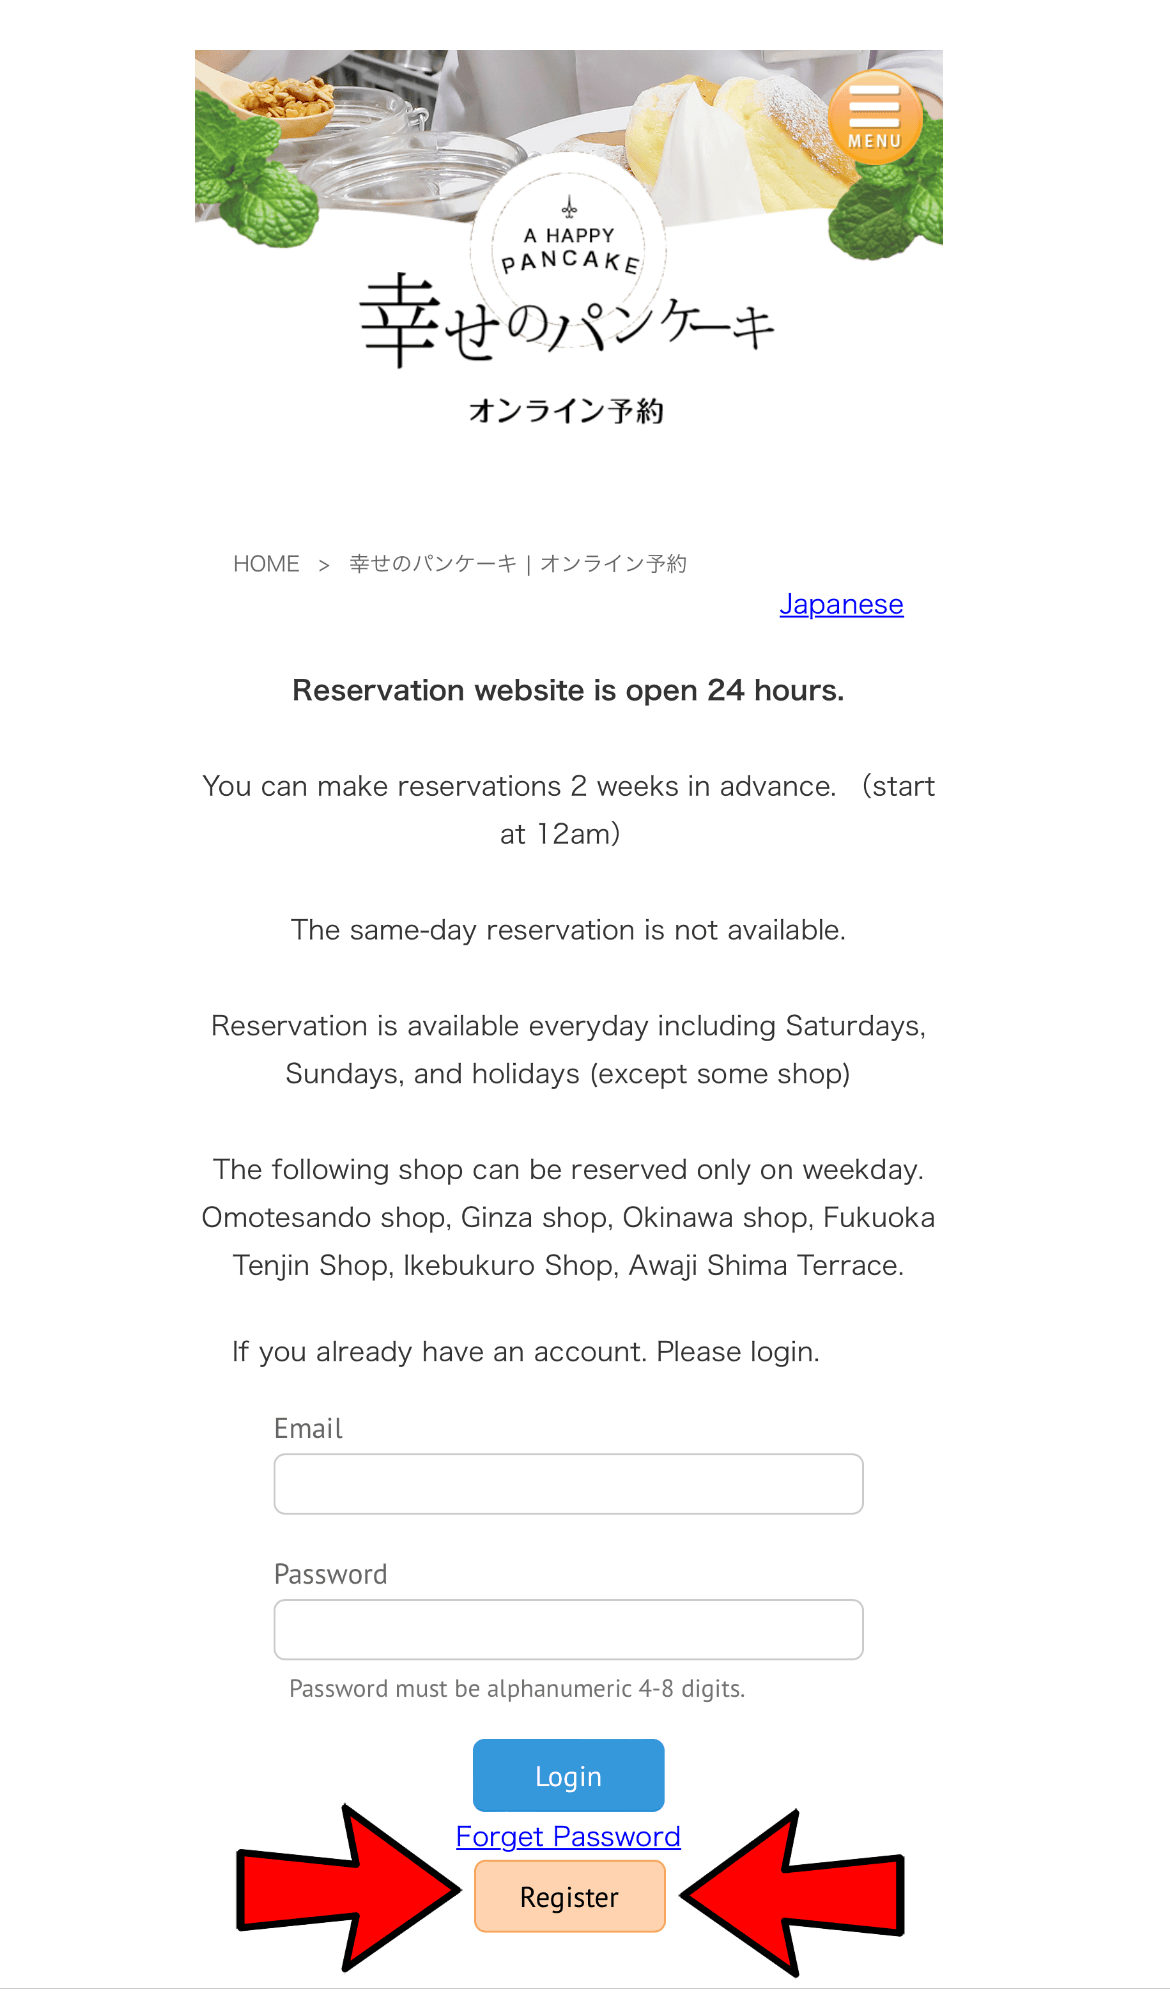Click the Email field label
This screenshot has width=1170, height=1997.
tap(308, 1429)
